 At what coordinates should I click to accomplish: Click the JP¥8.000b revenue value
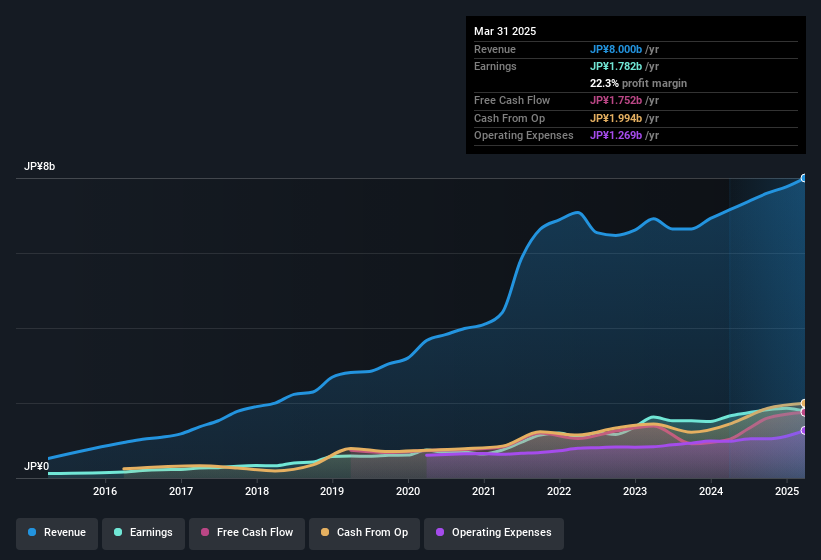(x=616, y=49)
